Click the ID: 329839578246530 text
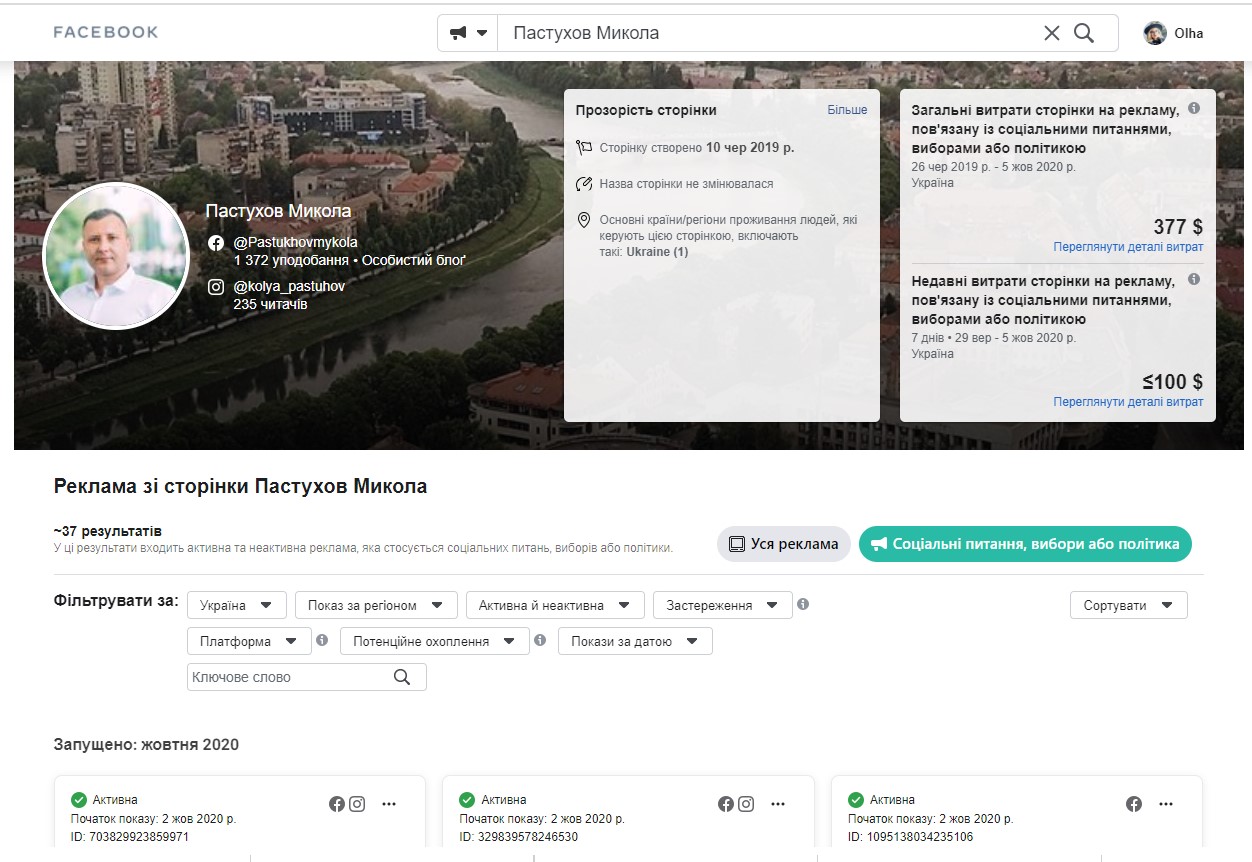 click(518, 837)
